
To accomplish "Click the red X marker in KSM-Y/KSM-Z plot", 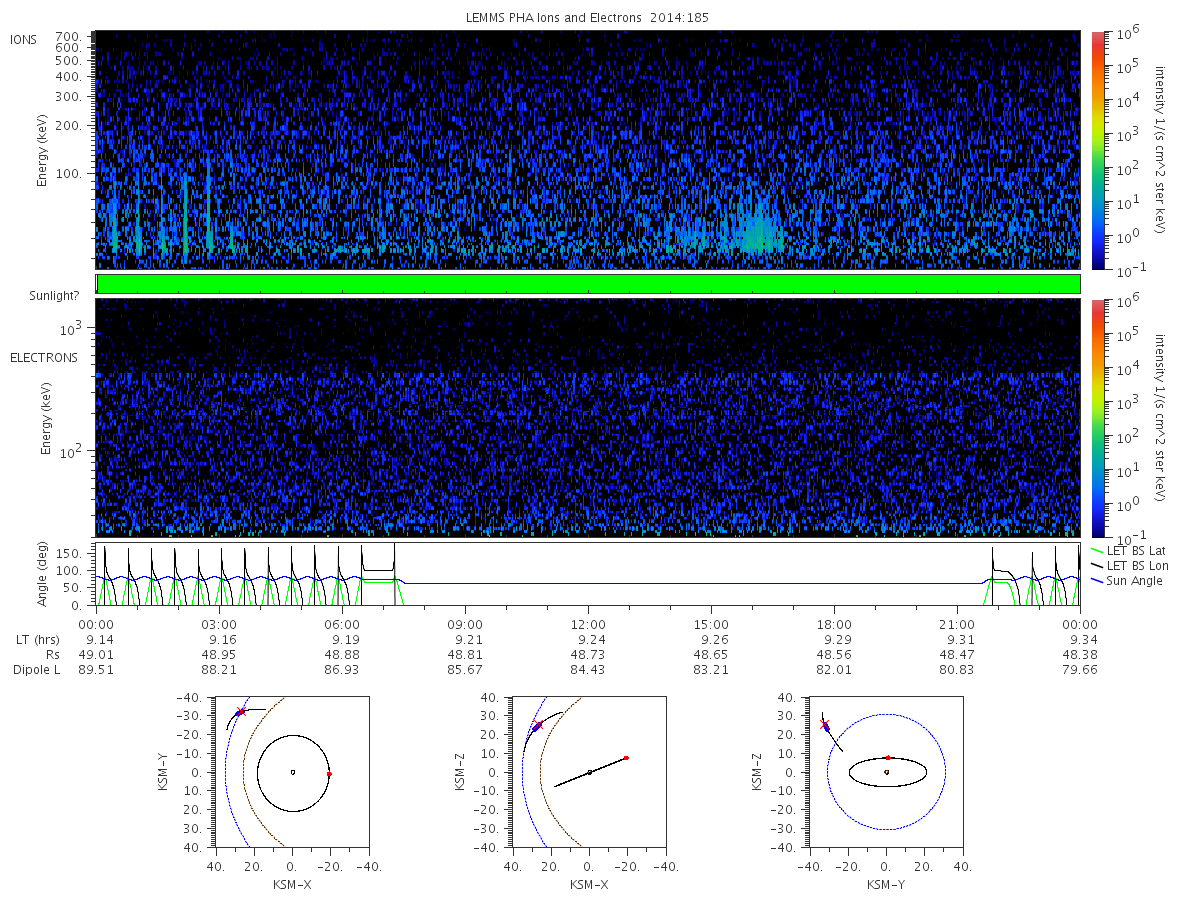I will (825, 724).
